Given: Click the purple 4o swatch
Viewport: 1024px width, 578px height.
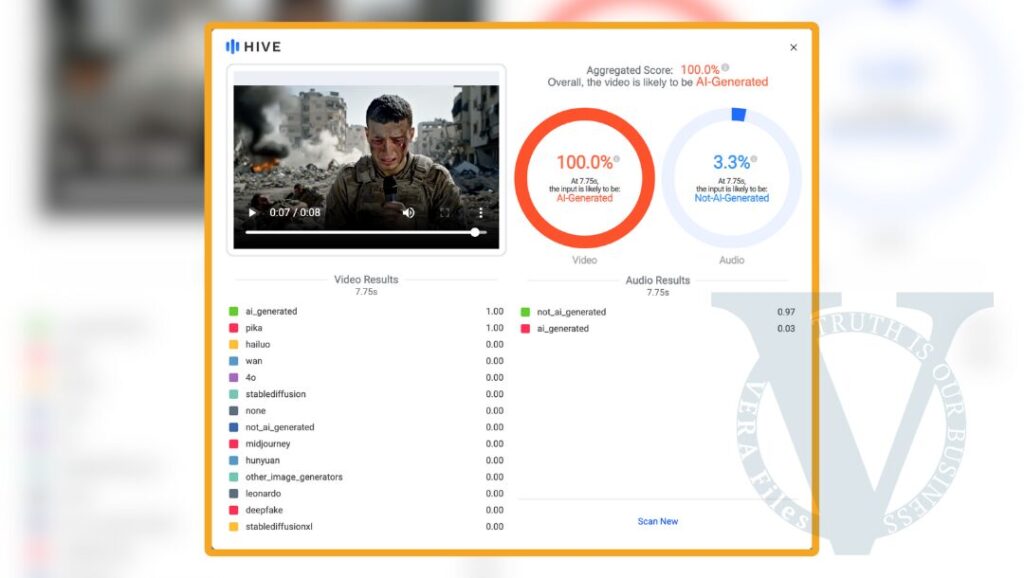Looking at the screenshot, I should pos(233,377).
